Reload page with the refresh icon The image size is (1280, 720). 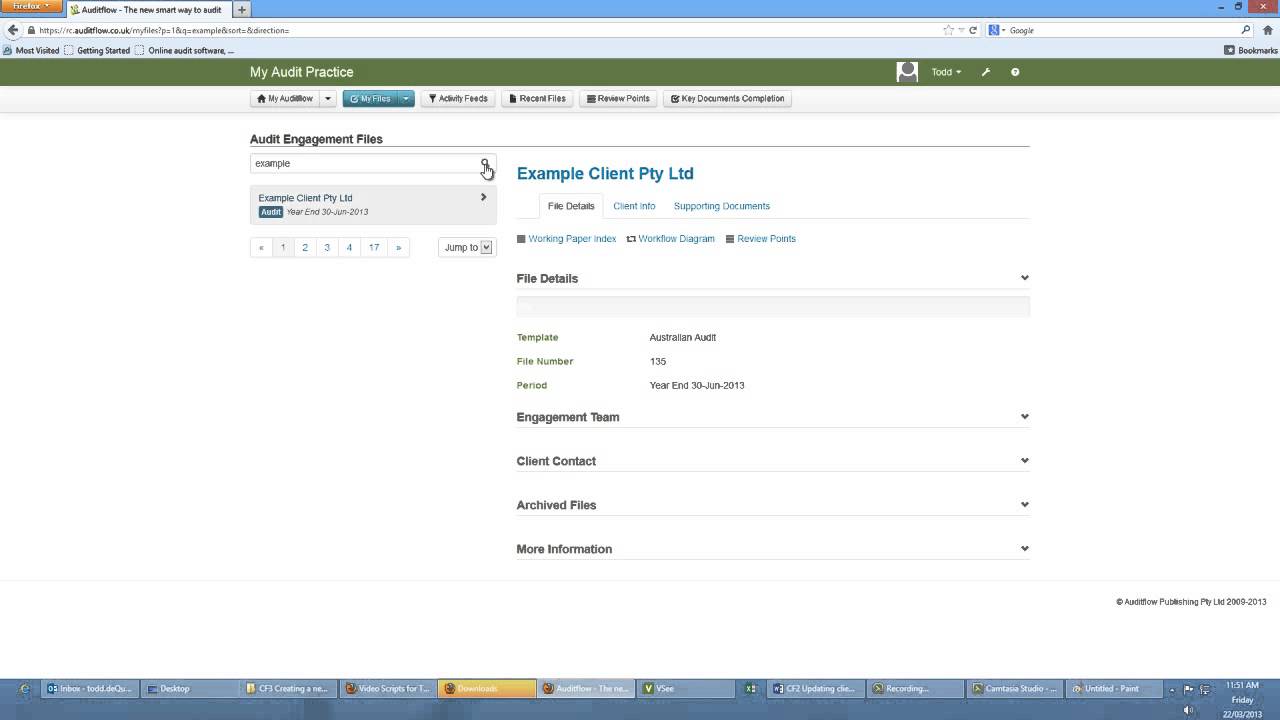(x=973, y=30)
